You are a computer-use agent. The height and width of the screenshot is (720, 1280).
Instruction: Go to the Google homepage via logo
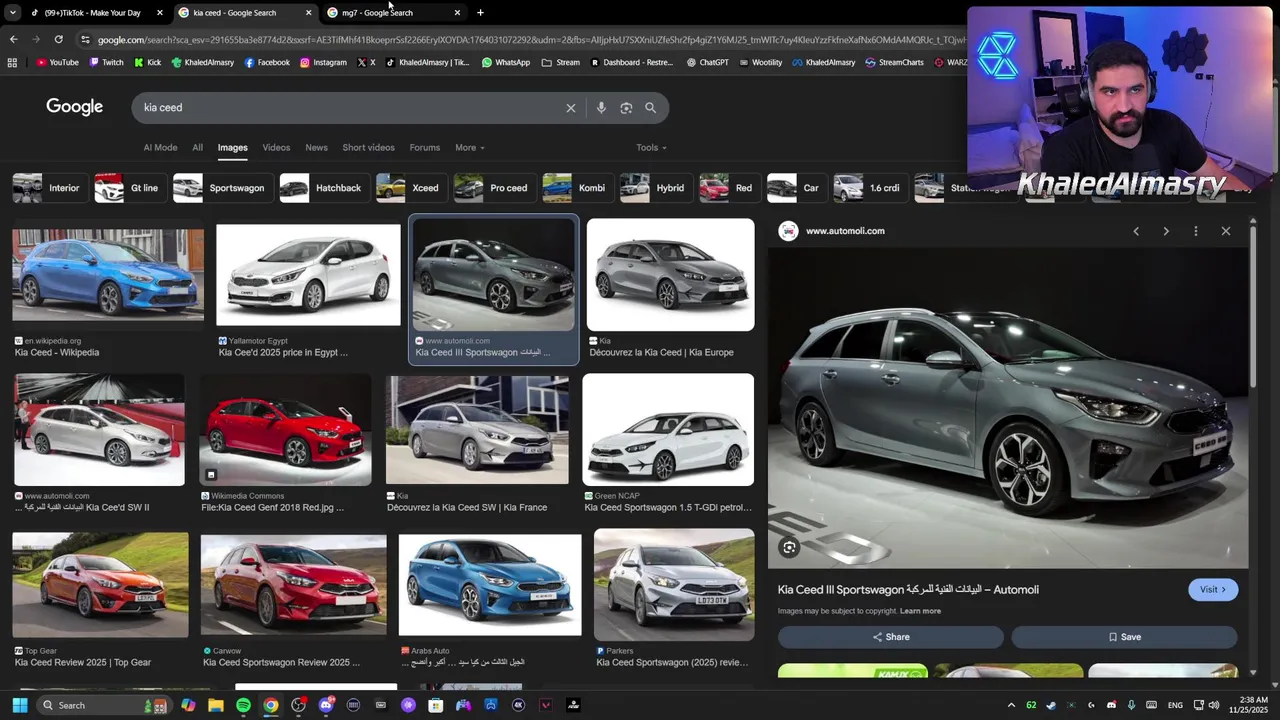click(x=74, y=107)
